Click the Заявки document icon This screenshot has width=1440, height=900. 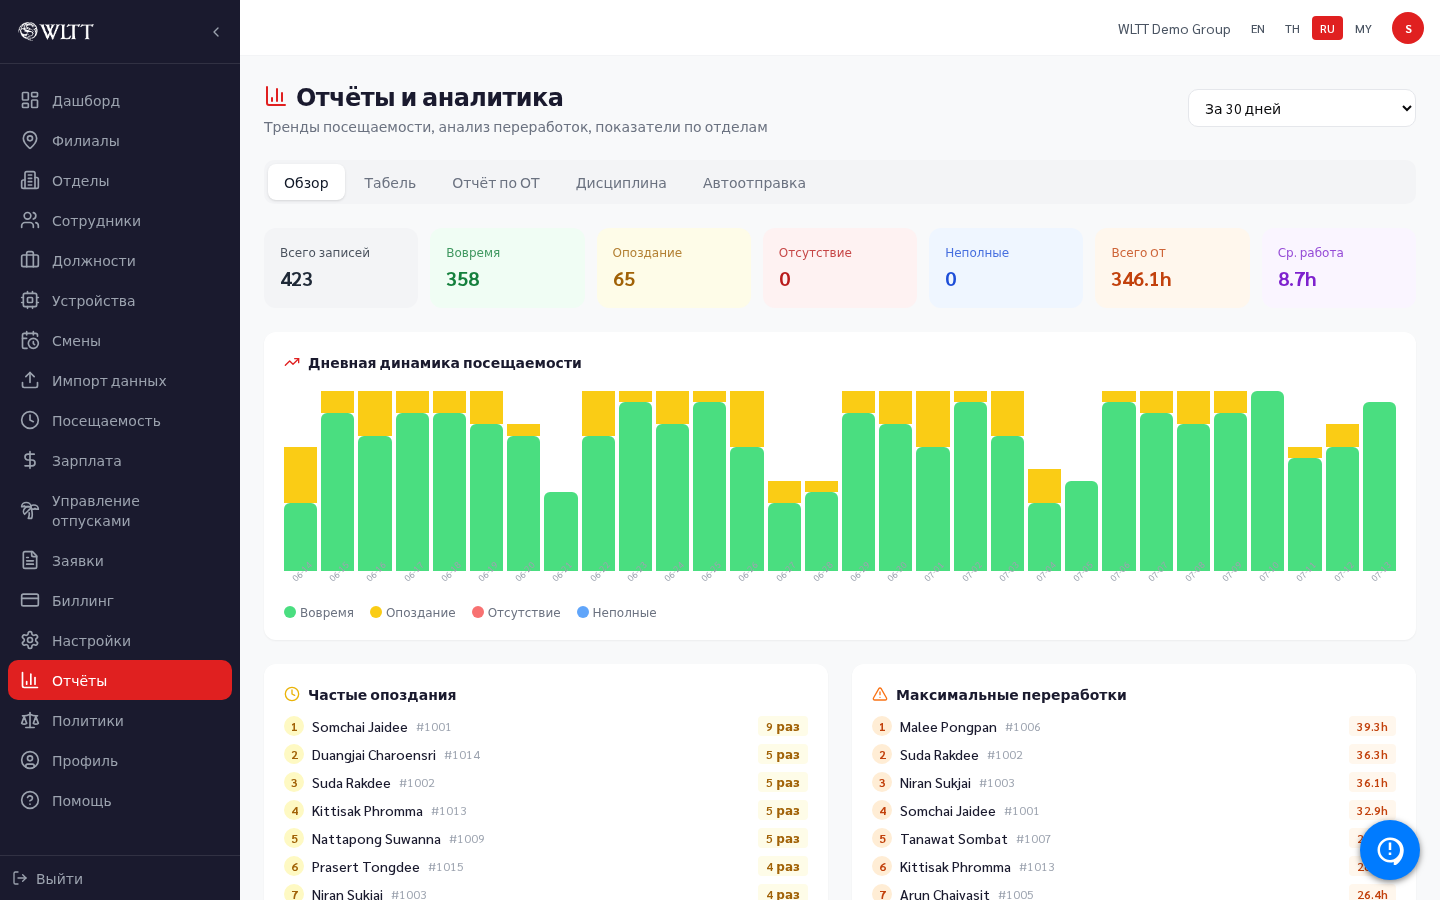(30, 560)
